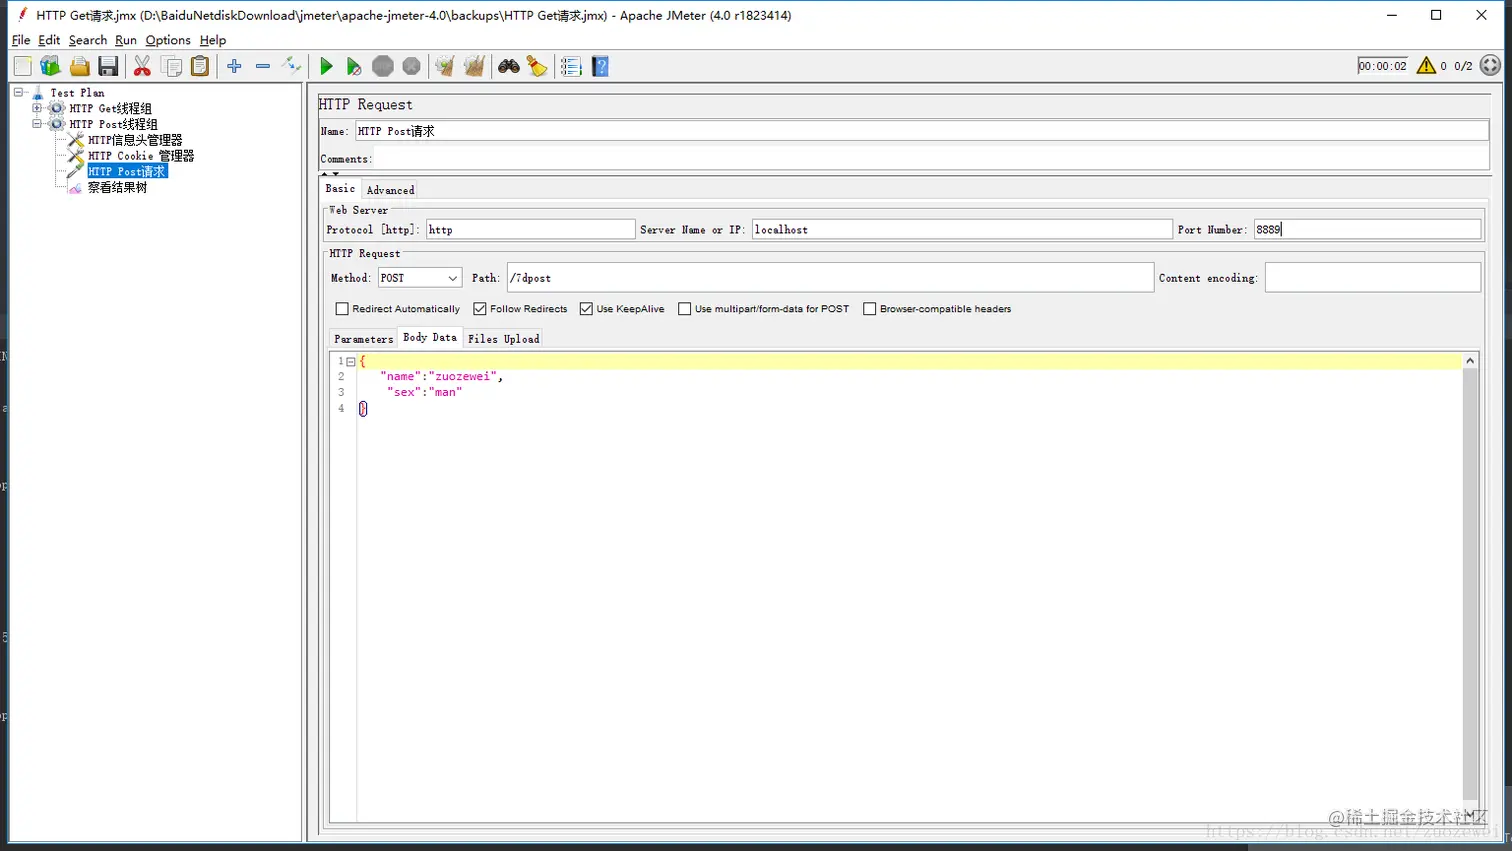
Task: Open the File menu
Action: [x=21, y=40]
